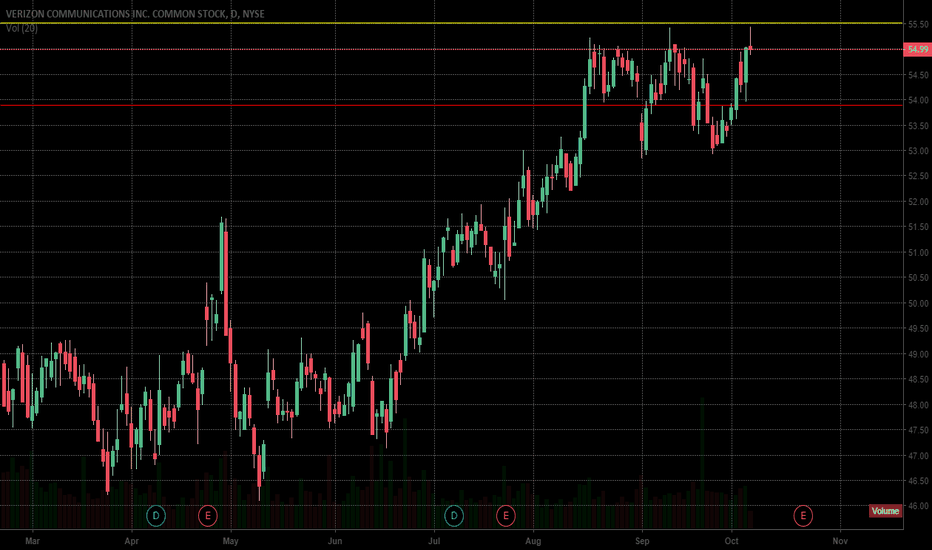Click the 47.00 price axis label
The height and width of the screenshot is (550, 932).
tap(918, 456)
